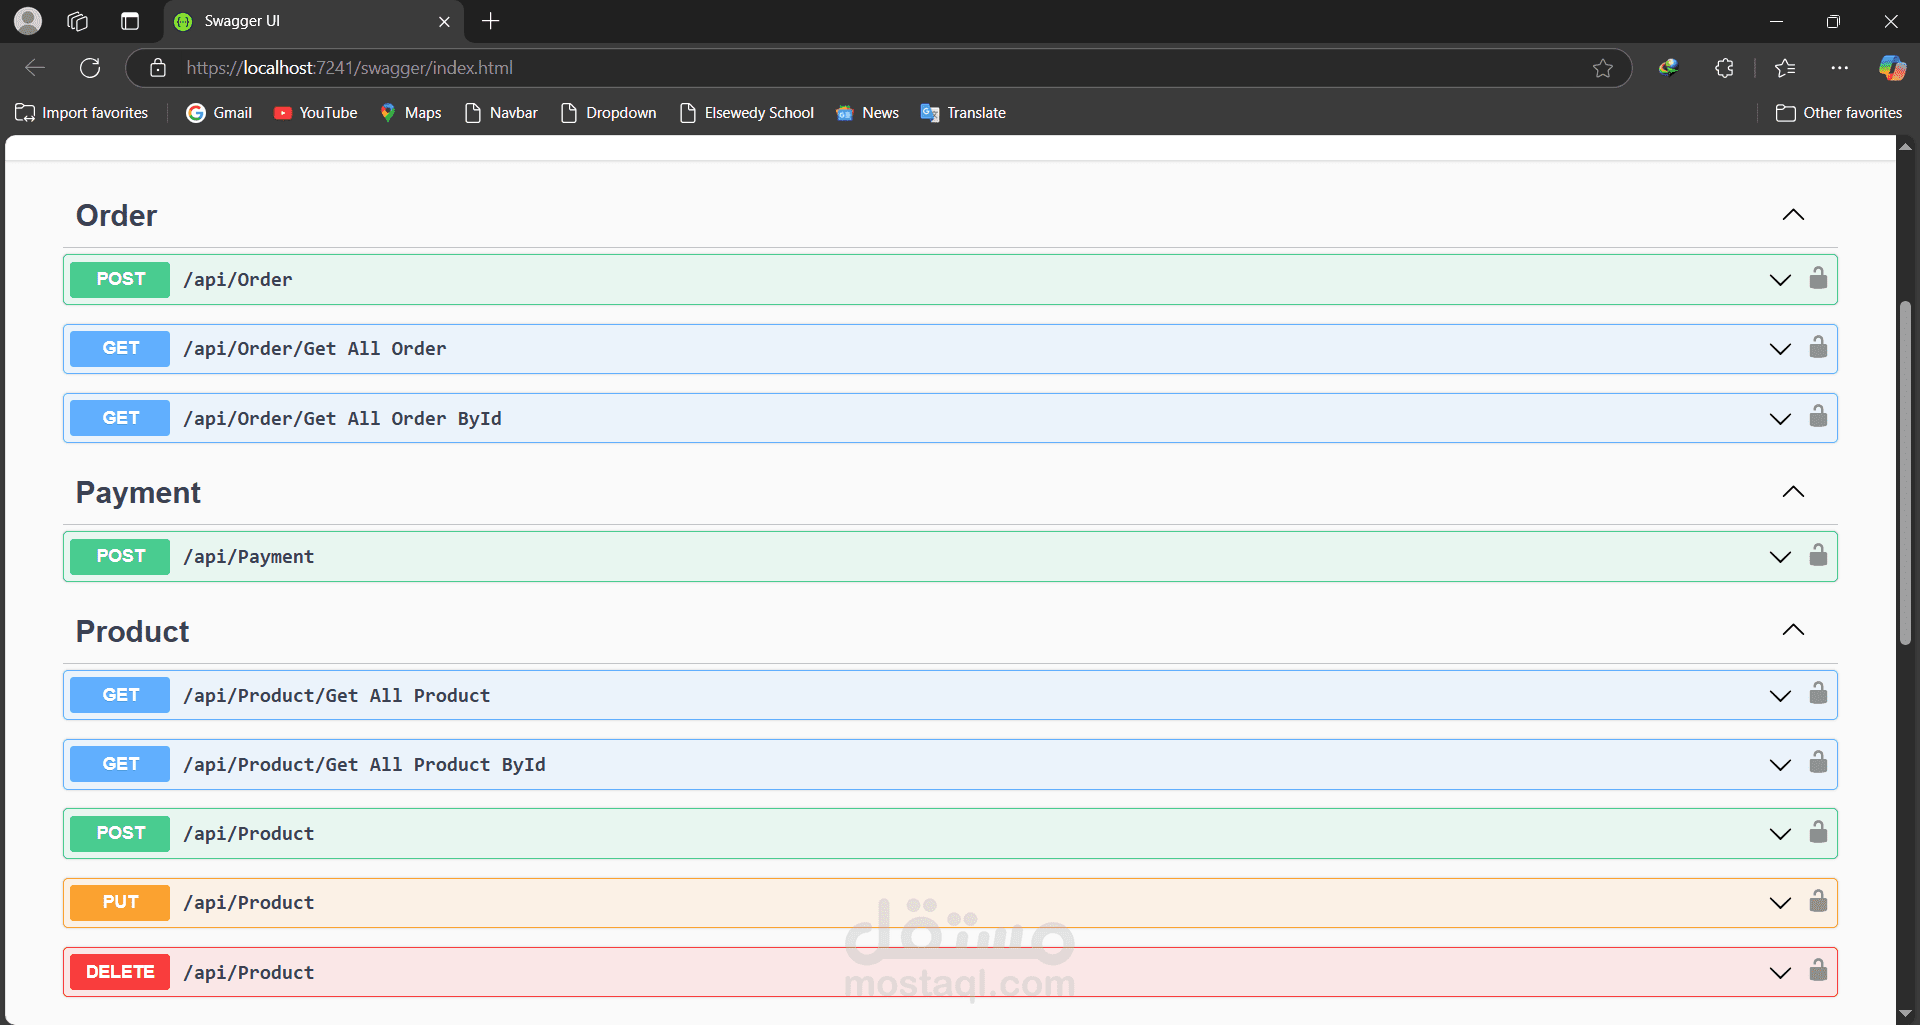Open the Navbar bookmark
Screen dimensions: 1920x1025
(x=502, y=113)
